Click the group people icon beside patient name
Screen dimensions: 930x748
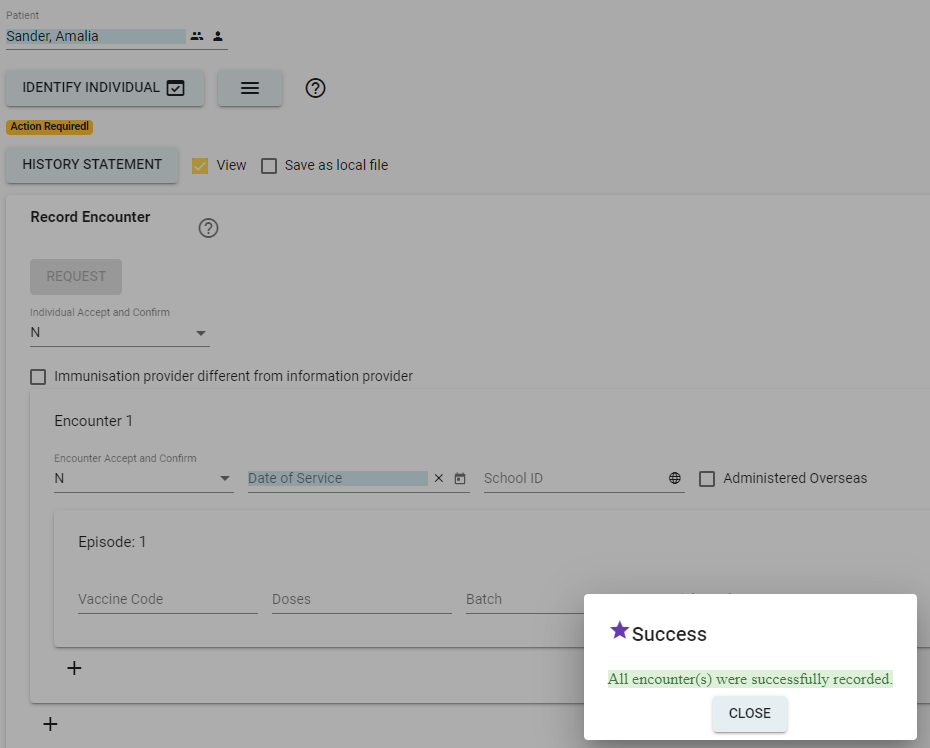197,36
